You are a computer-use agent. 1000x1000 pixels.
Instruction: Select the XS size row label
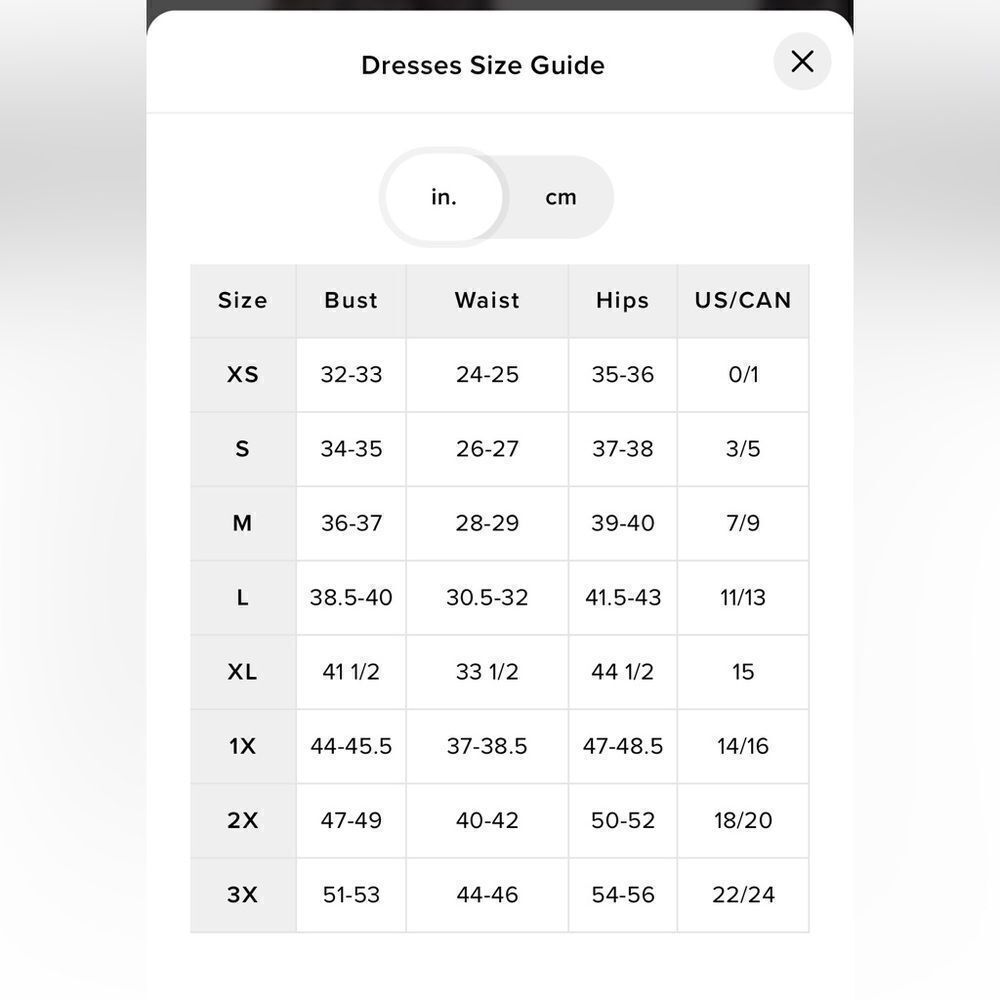243,375
